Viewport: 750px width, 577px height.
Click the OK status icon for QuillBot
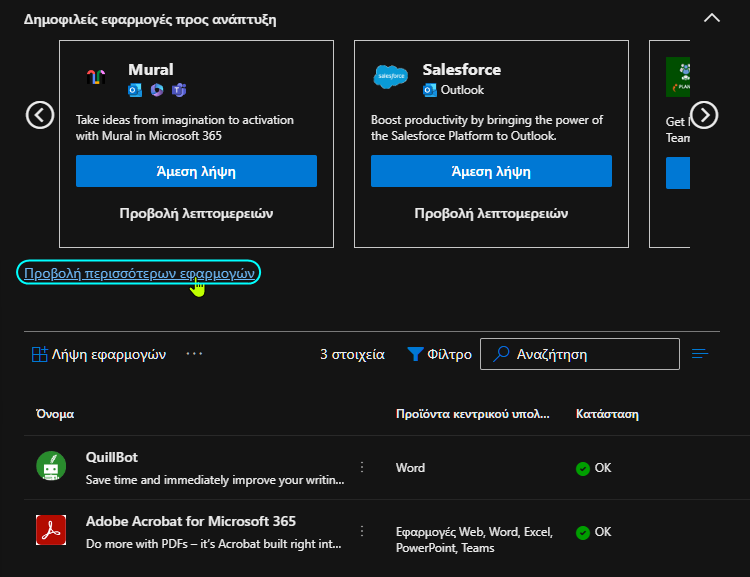[x=583, y=468]
